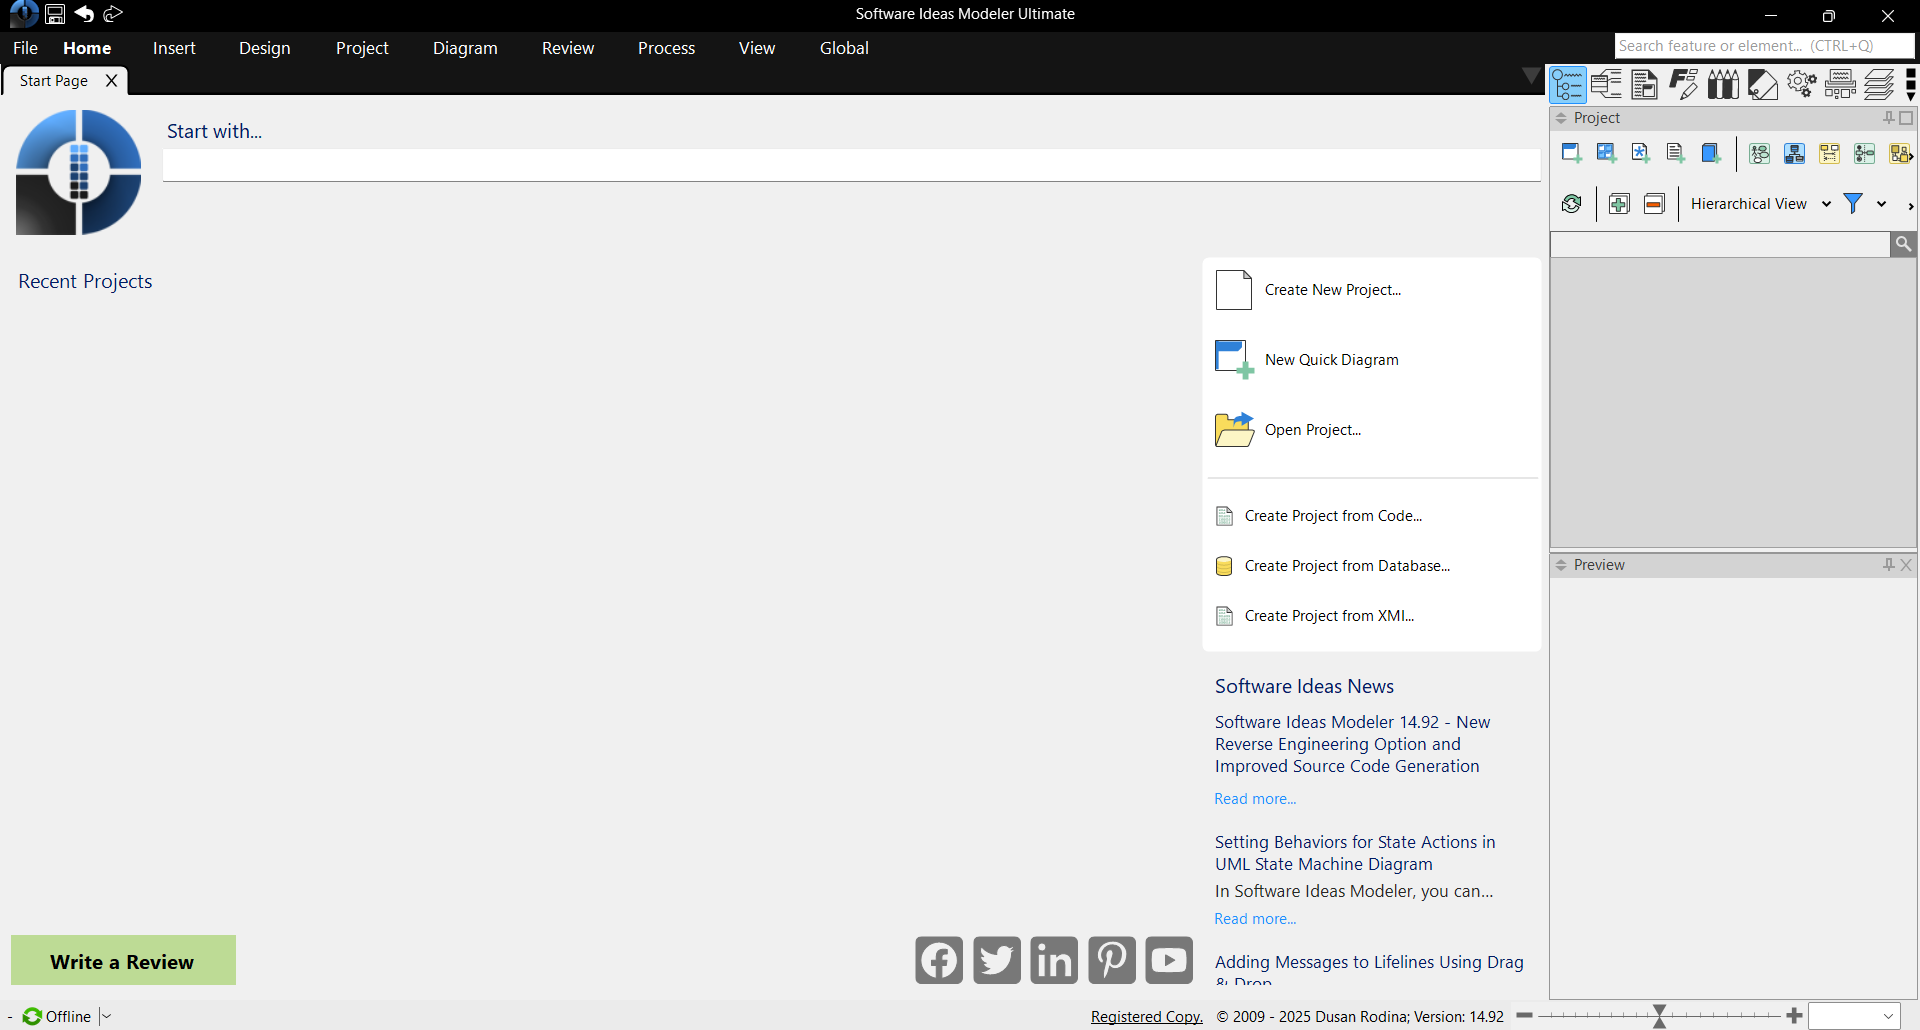The image size is (1920, 1030).
Task: Open the Global ribbon tab
Action: pos(844,48)
